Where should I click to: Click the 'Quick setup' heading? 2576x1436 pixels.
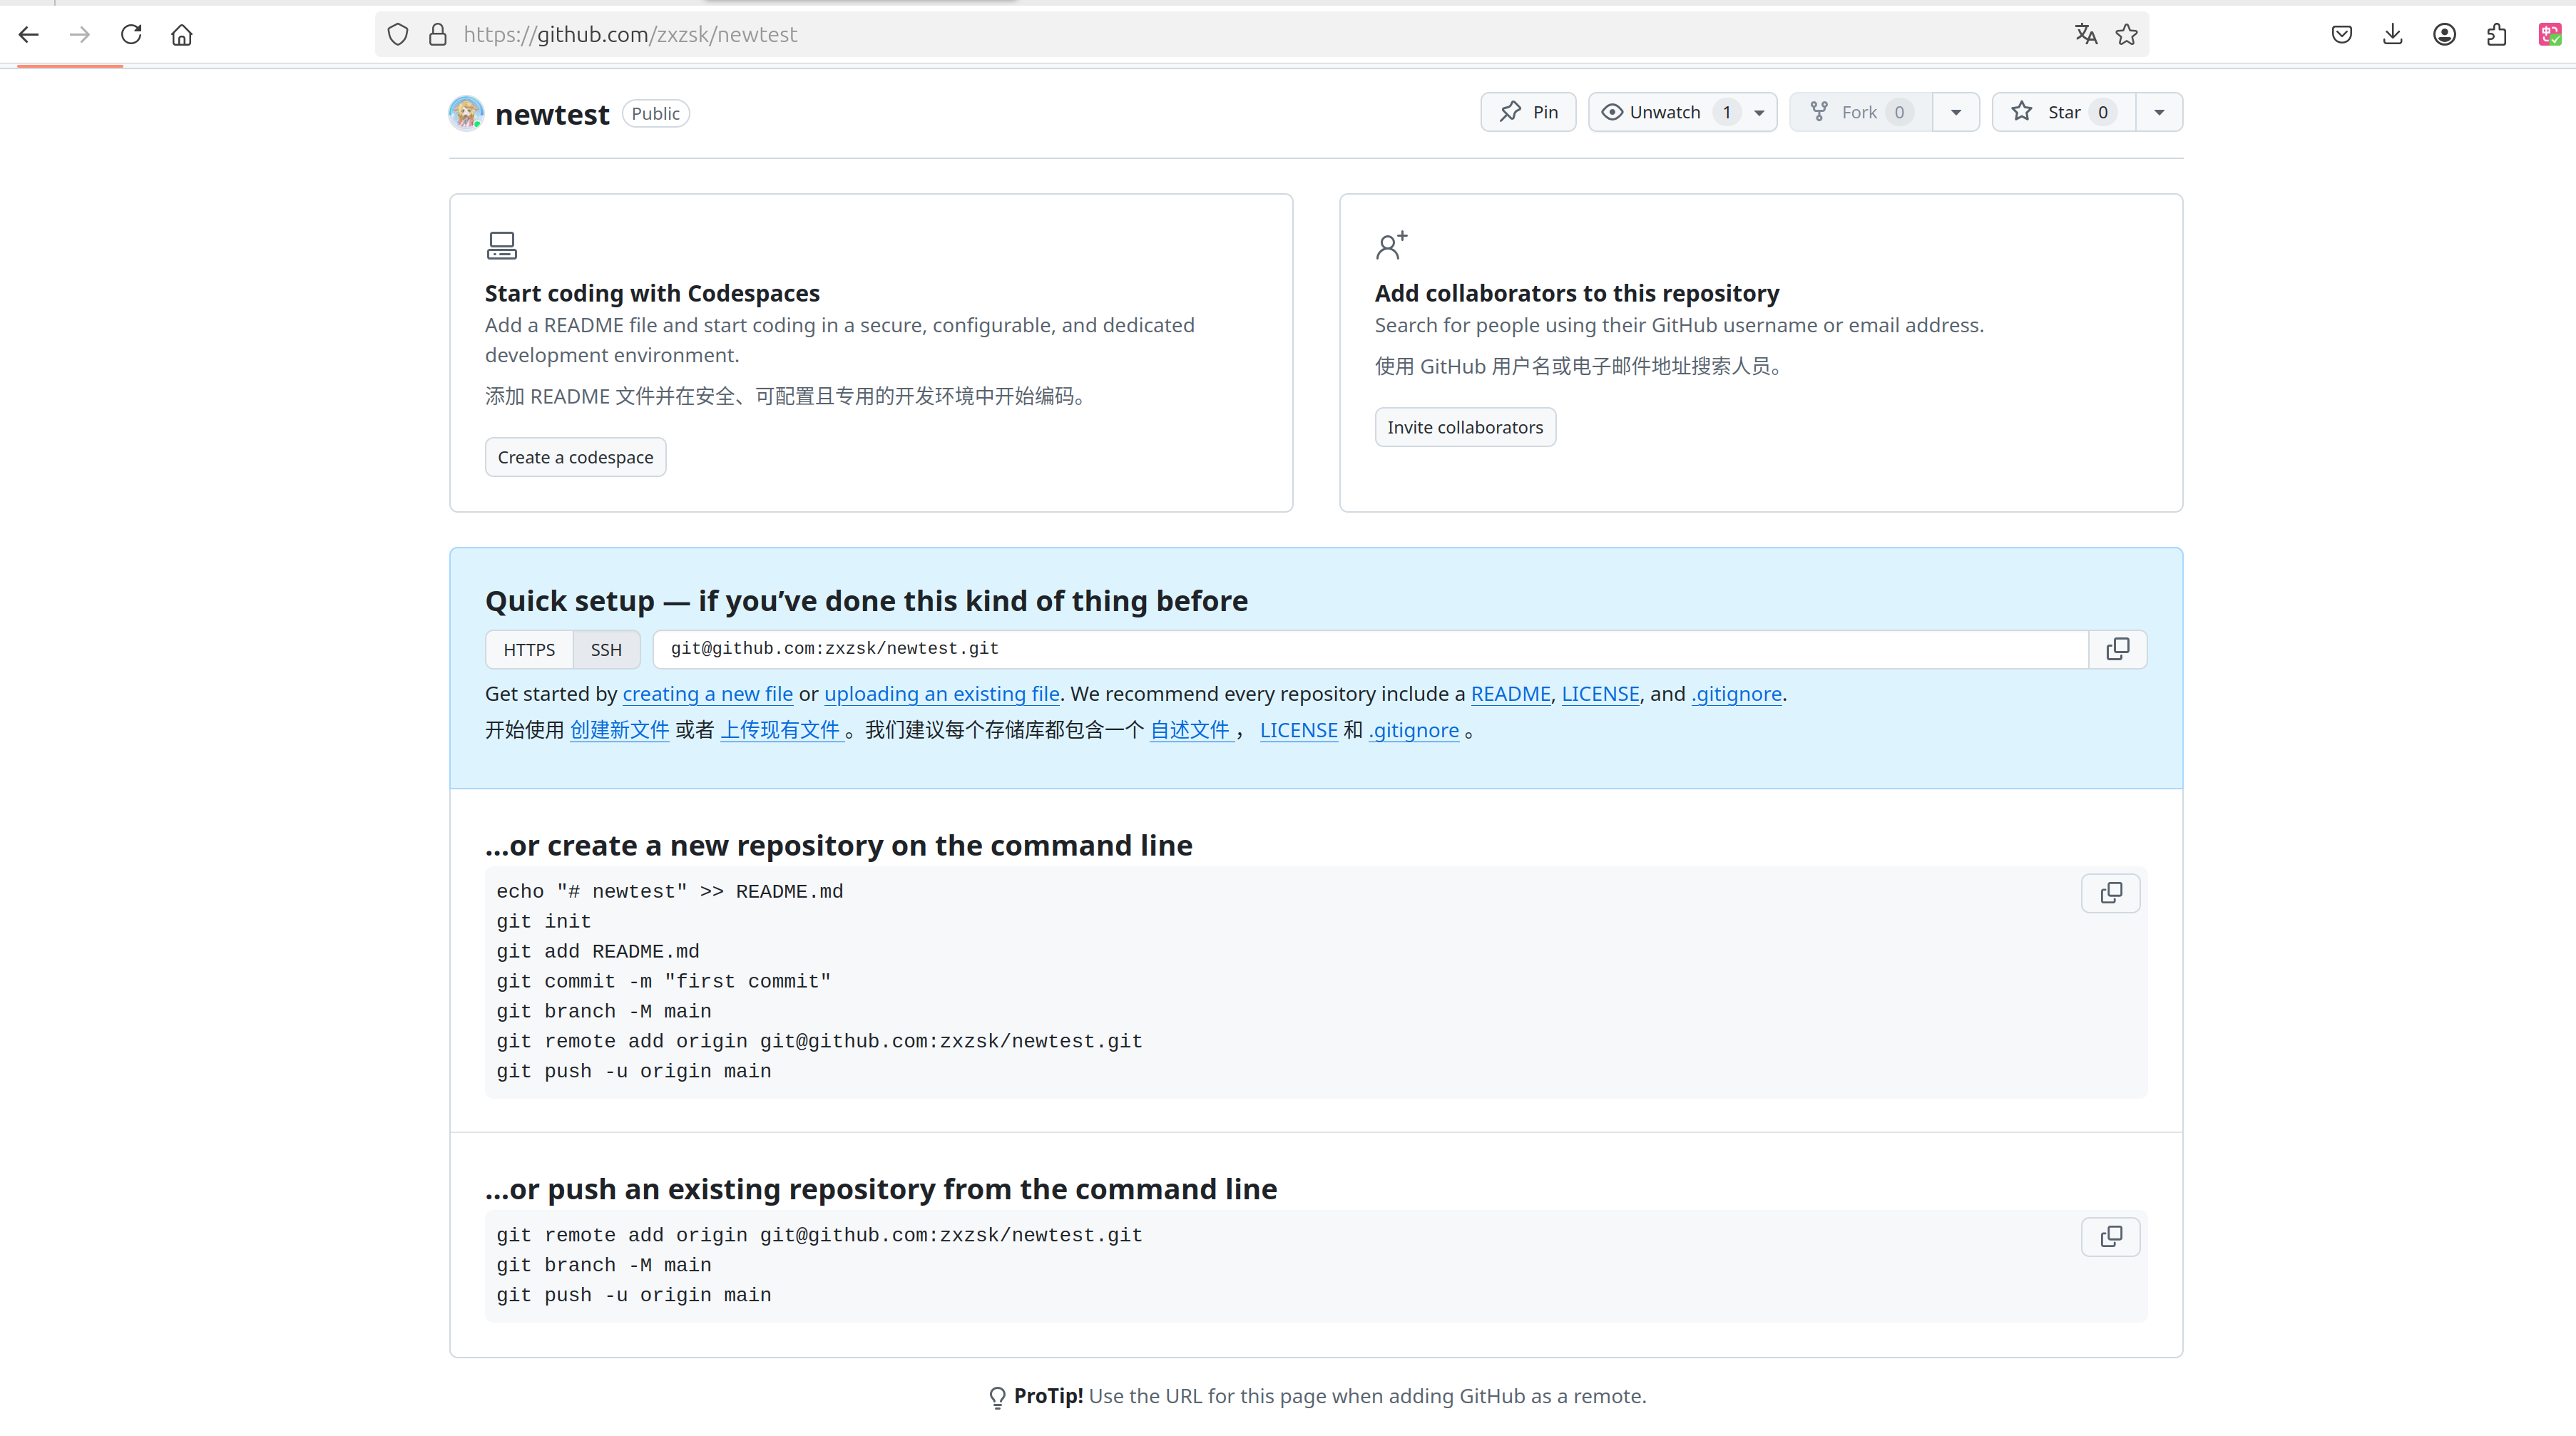[866, 601]
